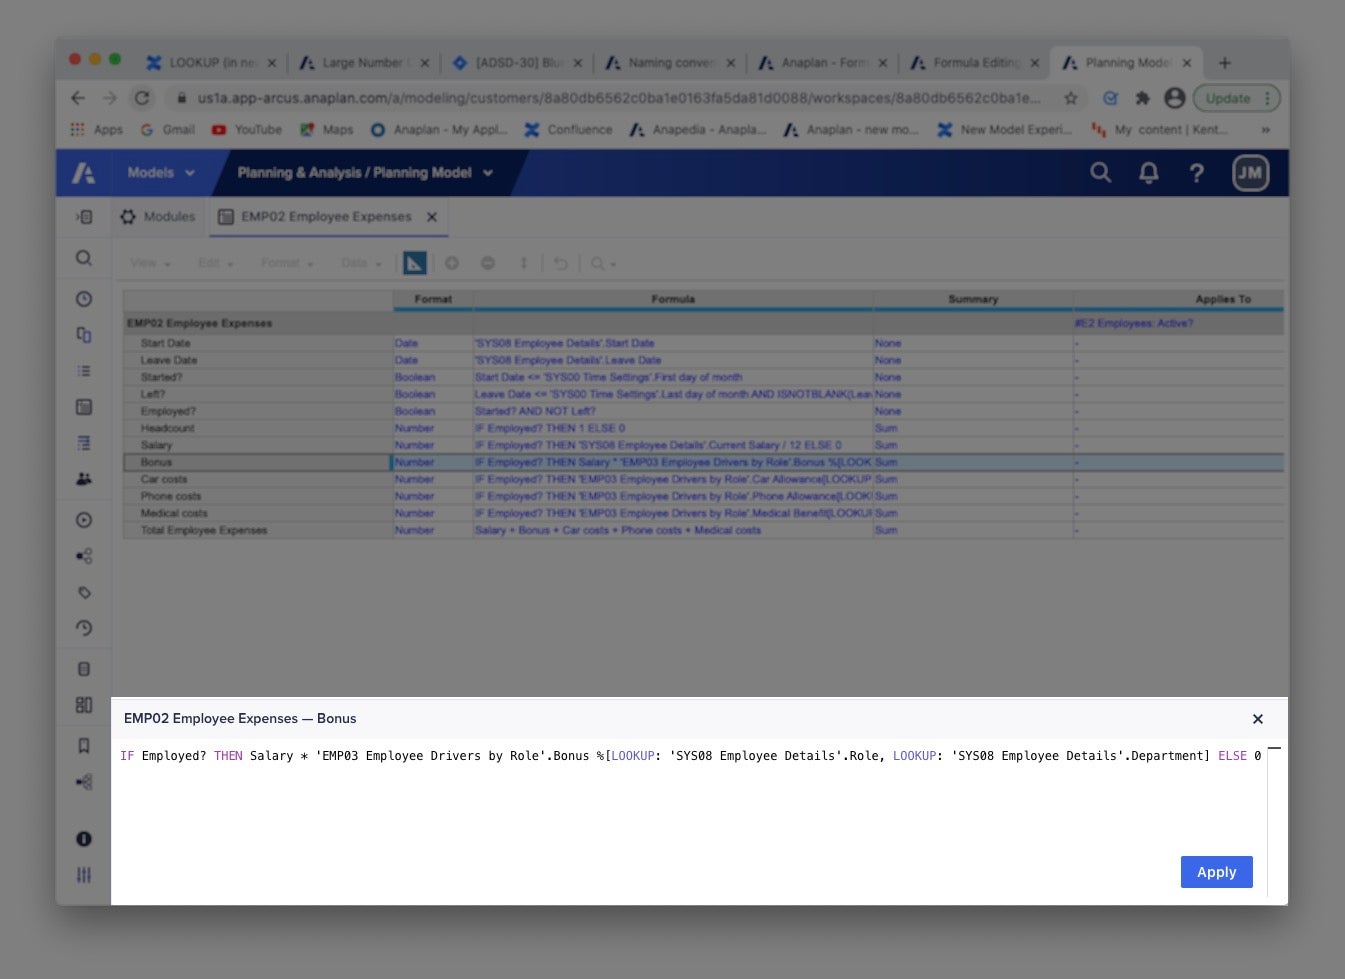Select the Headcount line item
1345x979 pixels.
[257, 429]
